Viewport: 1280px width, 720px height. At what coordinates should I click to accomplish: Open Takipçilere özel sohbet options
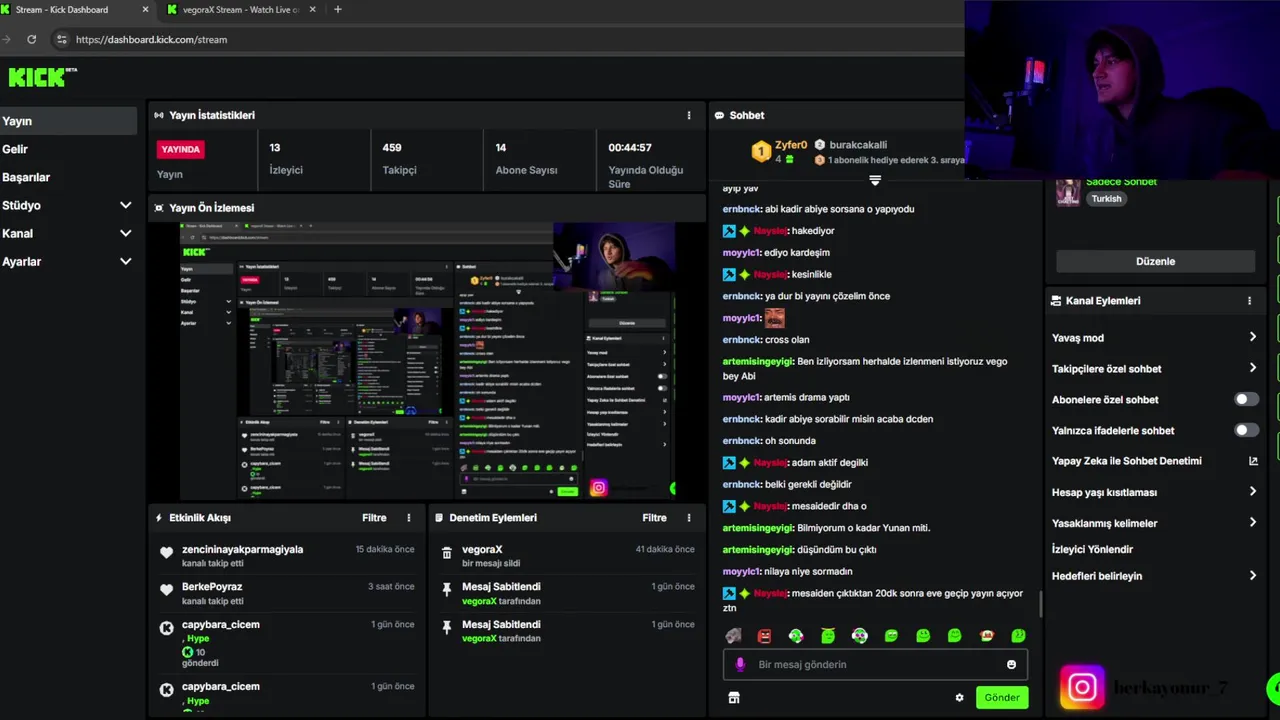click(1252, 368)
